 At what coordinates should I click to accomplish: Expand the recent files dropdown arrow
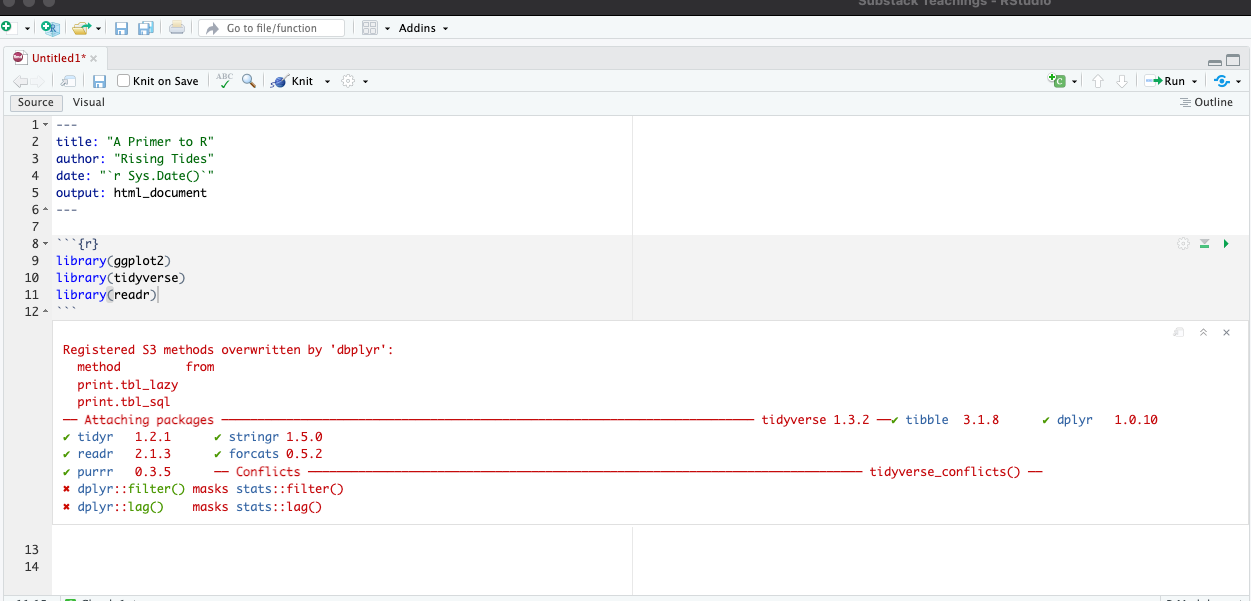coord(99,29)
